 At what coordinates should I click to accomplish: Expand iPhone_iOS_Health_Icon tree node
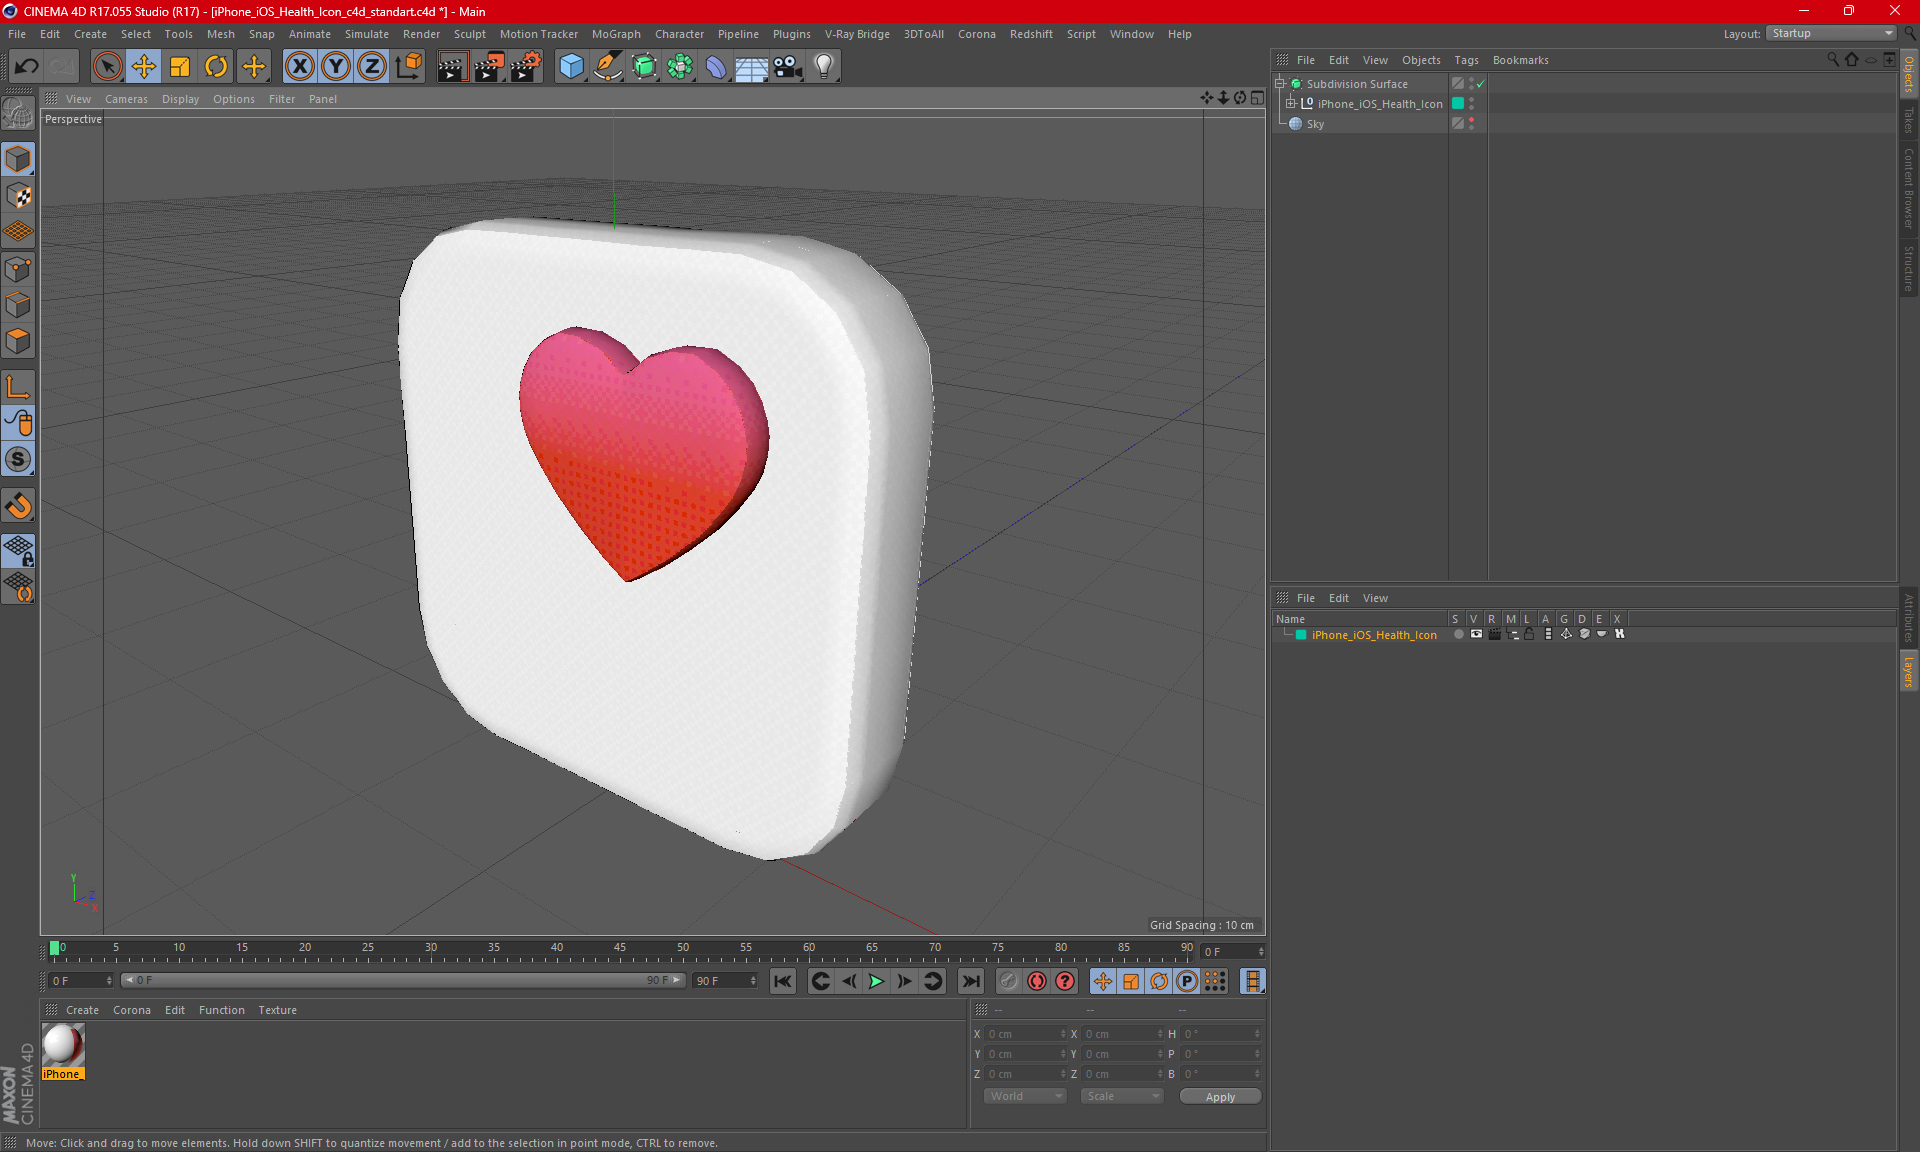point(1290,104)
